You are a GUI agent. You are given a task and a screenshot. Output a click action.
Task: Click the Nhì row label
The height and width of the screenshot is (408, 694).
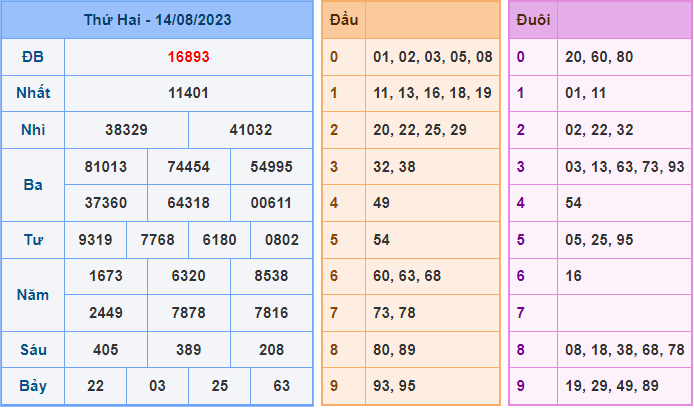pyautogui.click(x=33, y=130)
